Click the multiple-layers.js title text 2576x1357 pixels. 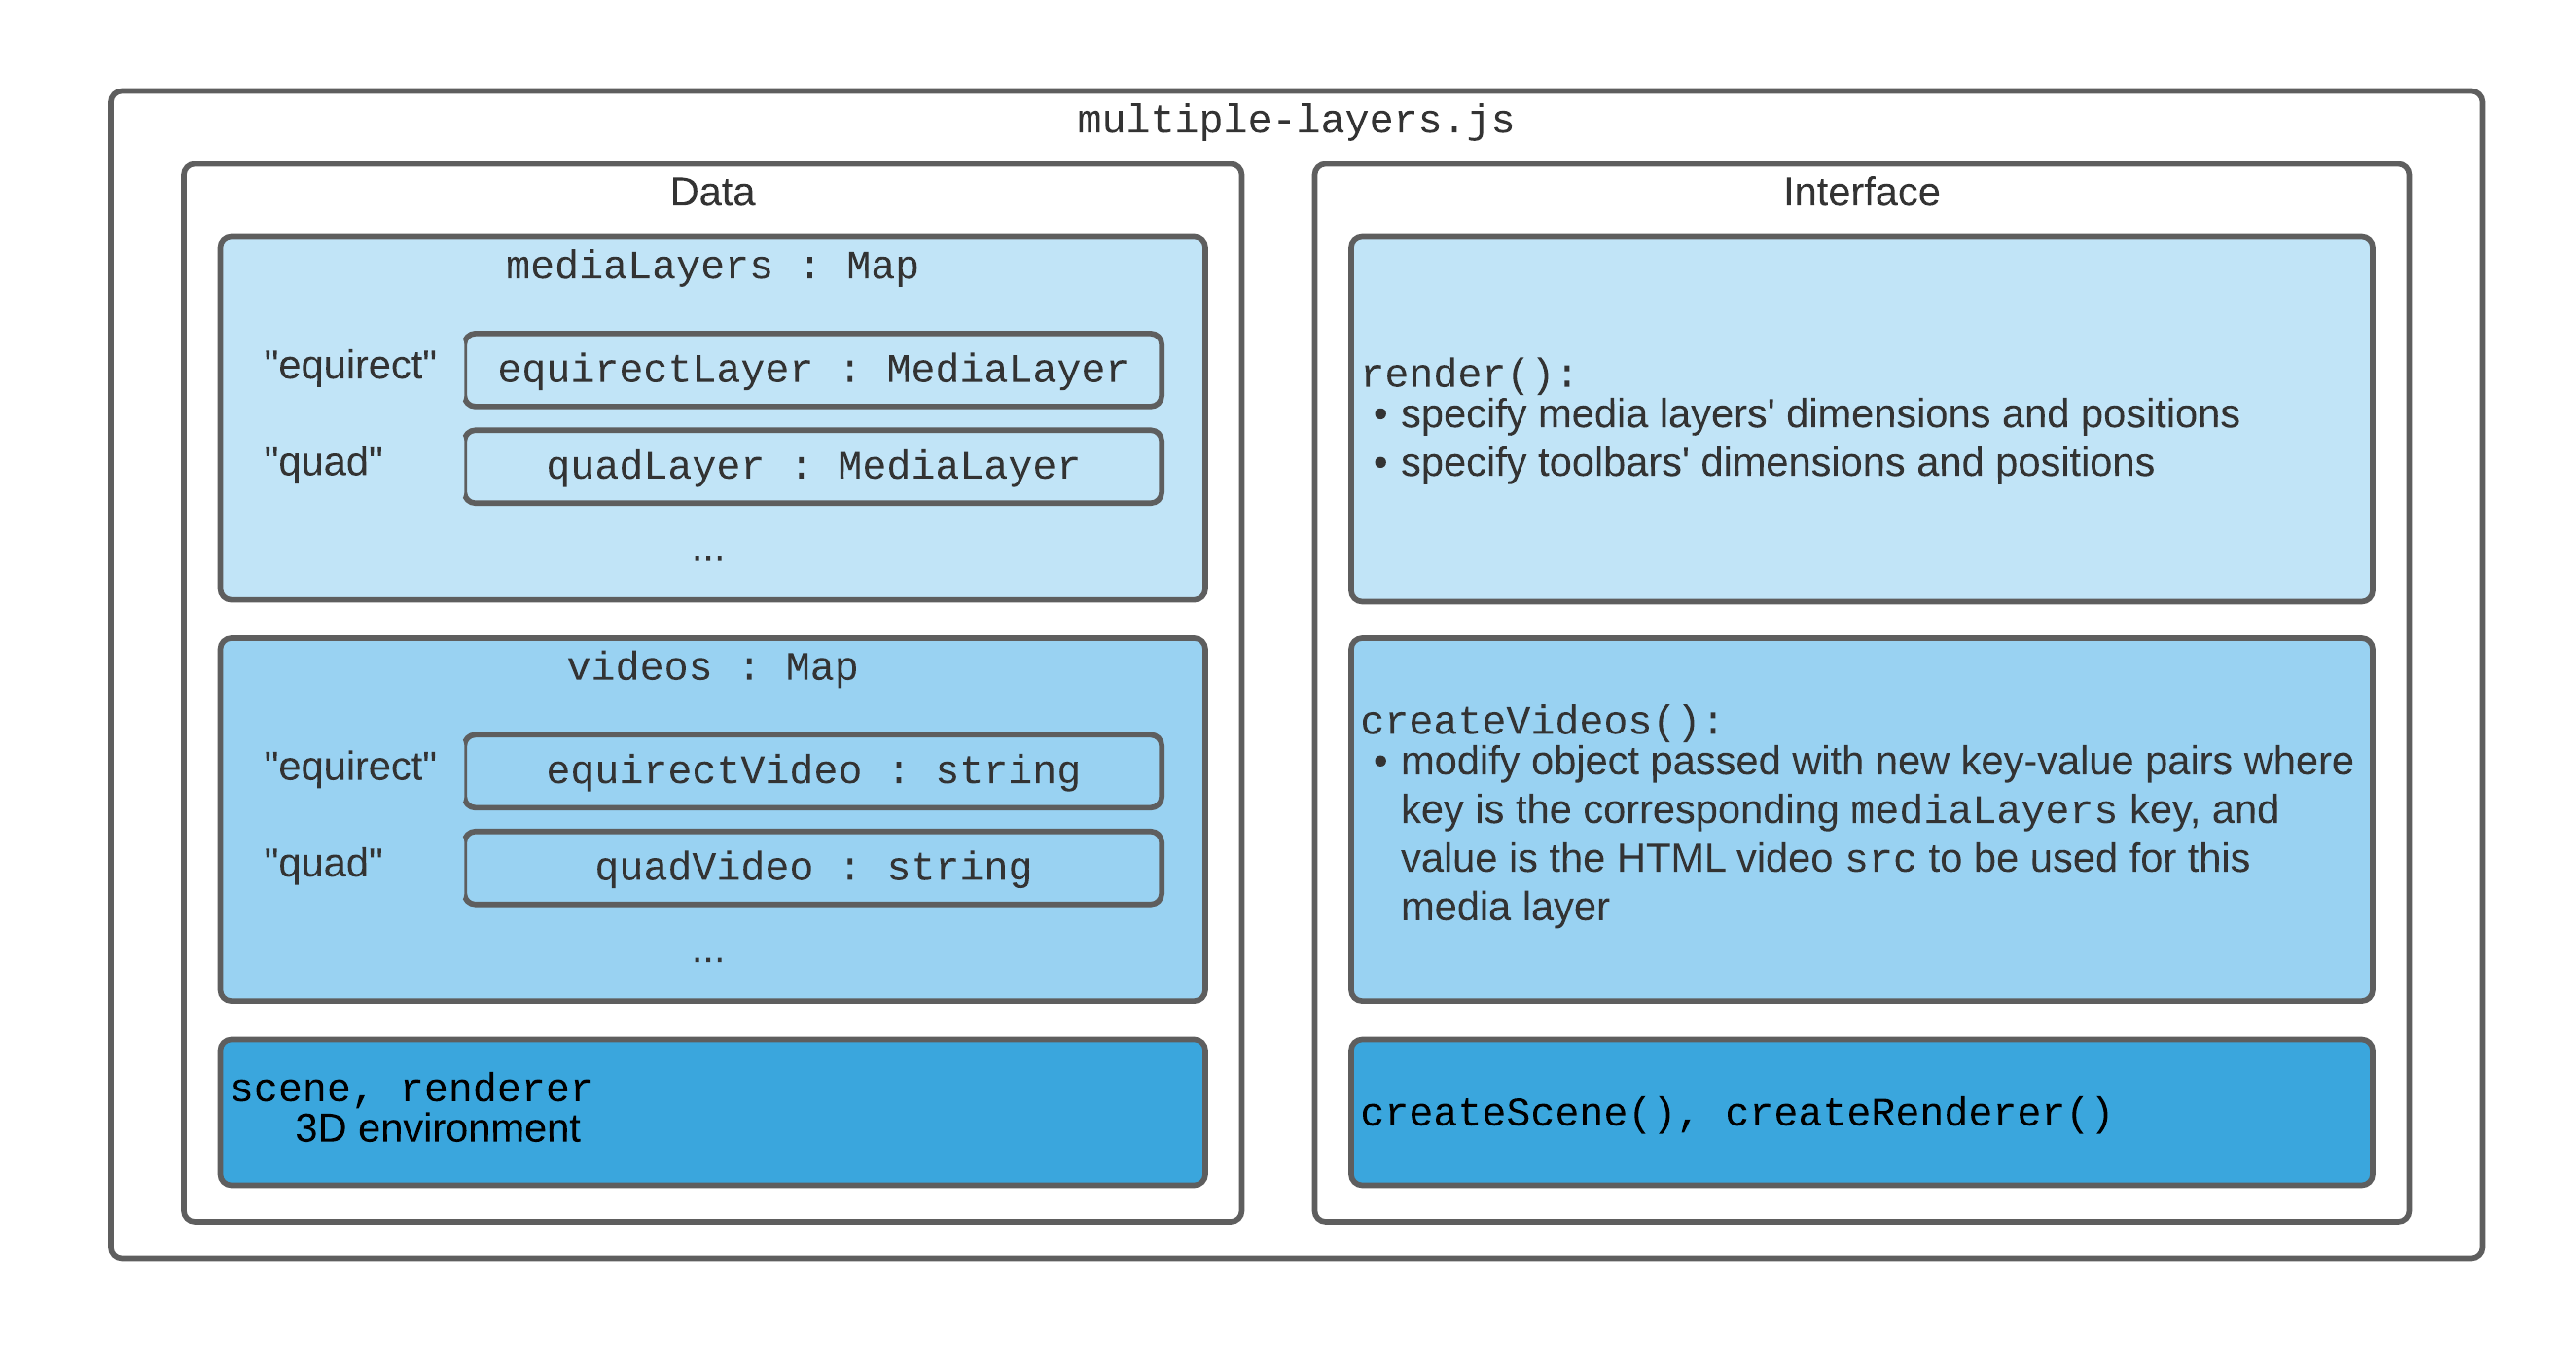pos(1295,120)
